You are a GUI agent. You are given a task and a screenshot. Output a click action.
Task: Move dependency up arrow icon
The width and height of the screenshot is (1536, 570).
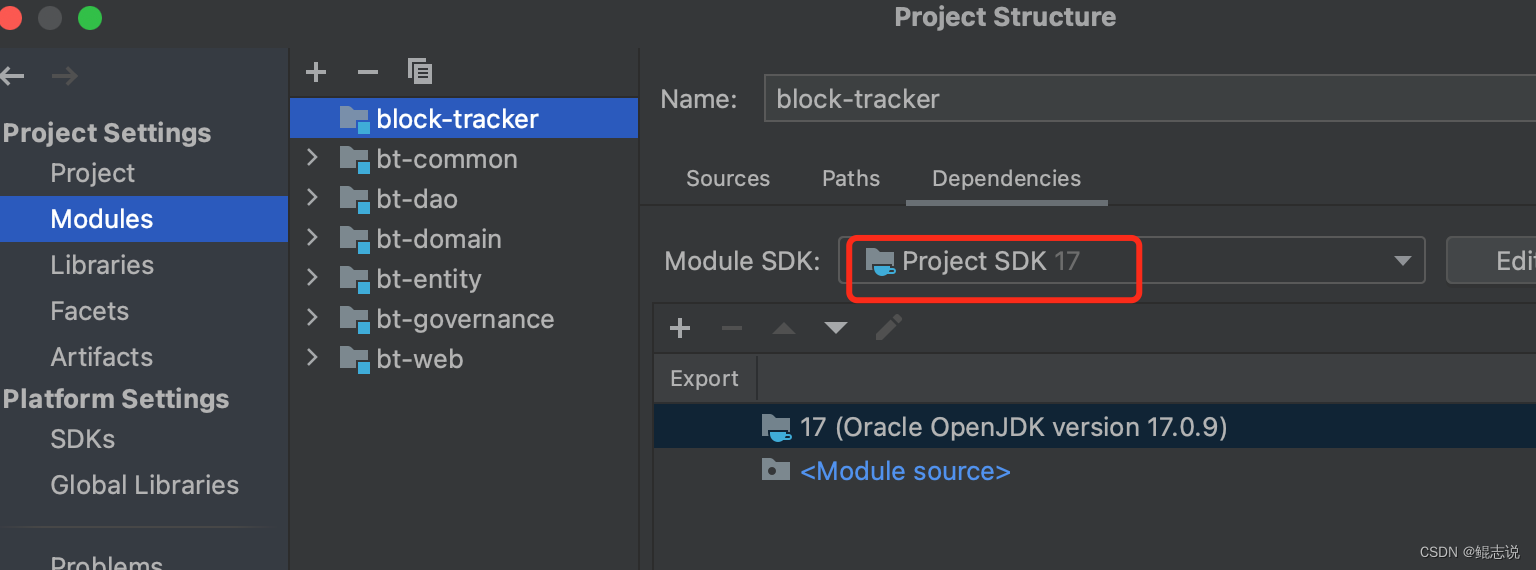784,328
